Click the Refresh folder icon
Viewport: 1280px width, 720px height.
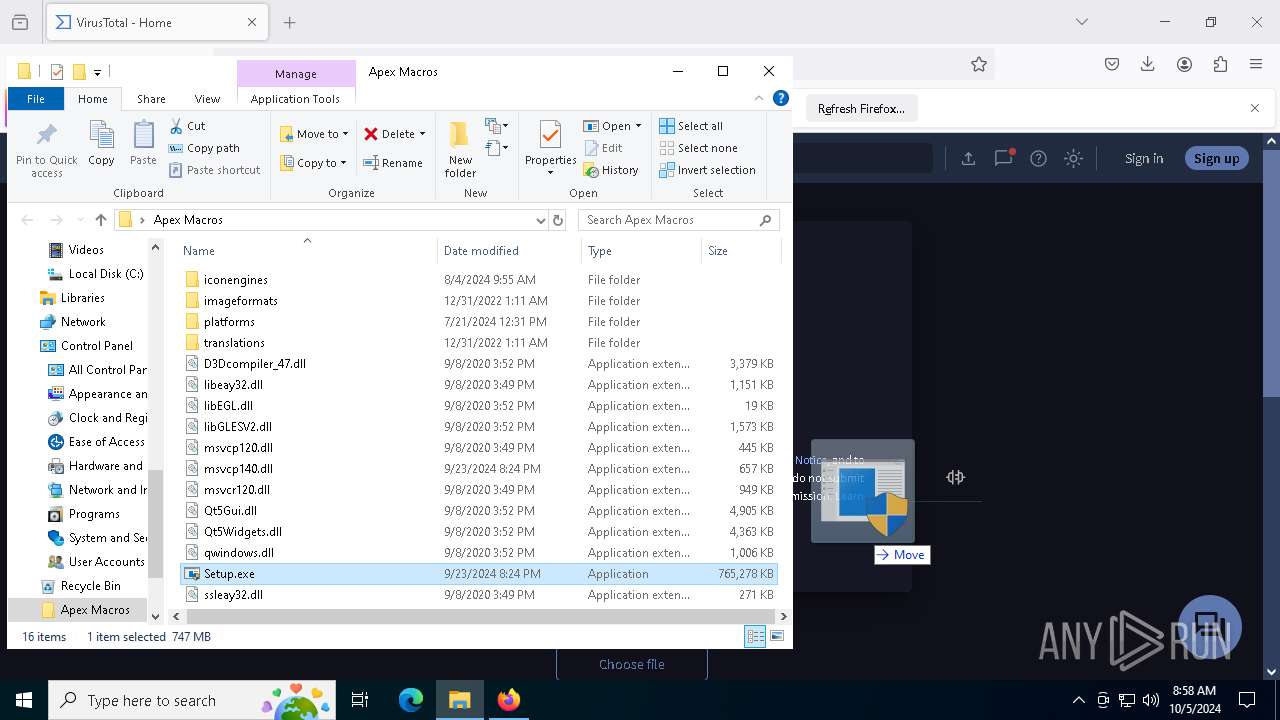[x=558, y=220]
